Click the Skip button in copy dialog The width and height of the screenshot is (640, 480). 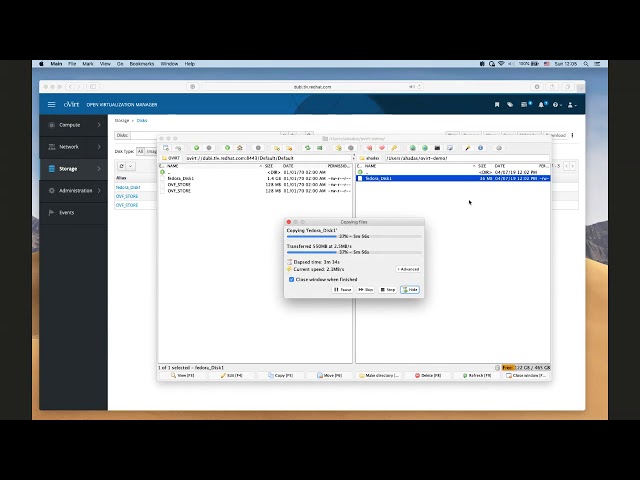click(x=366, y=289)
